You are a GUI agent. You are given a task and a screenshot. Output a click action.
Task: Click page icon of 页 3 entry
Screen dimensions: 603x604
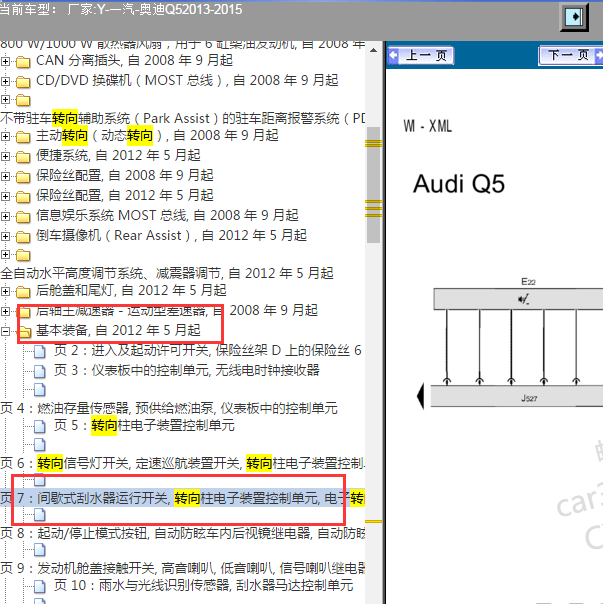(40, 371)
